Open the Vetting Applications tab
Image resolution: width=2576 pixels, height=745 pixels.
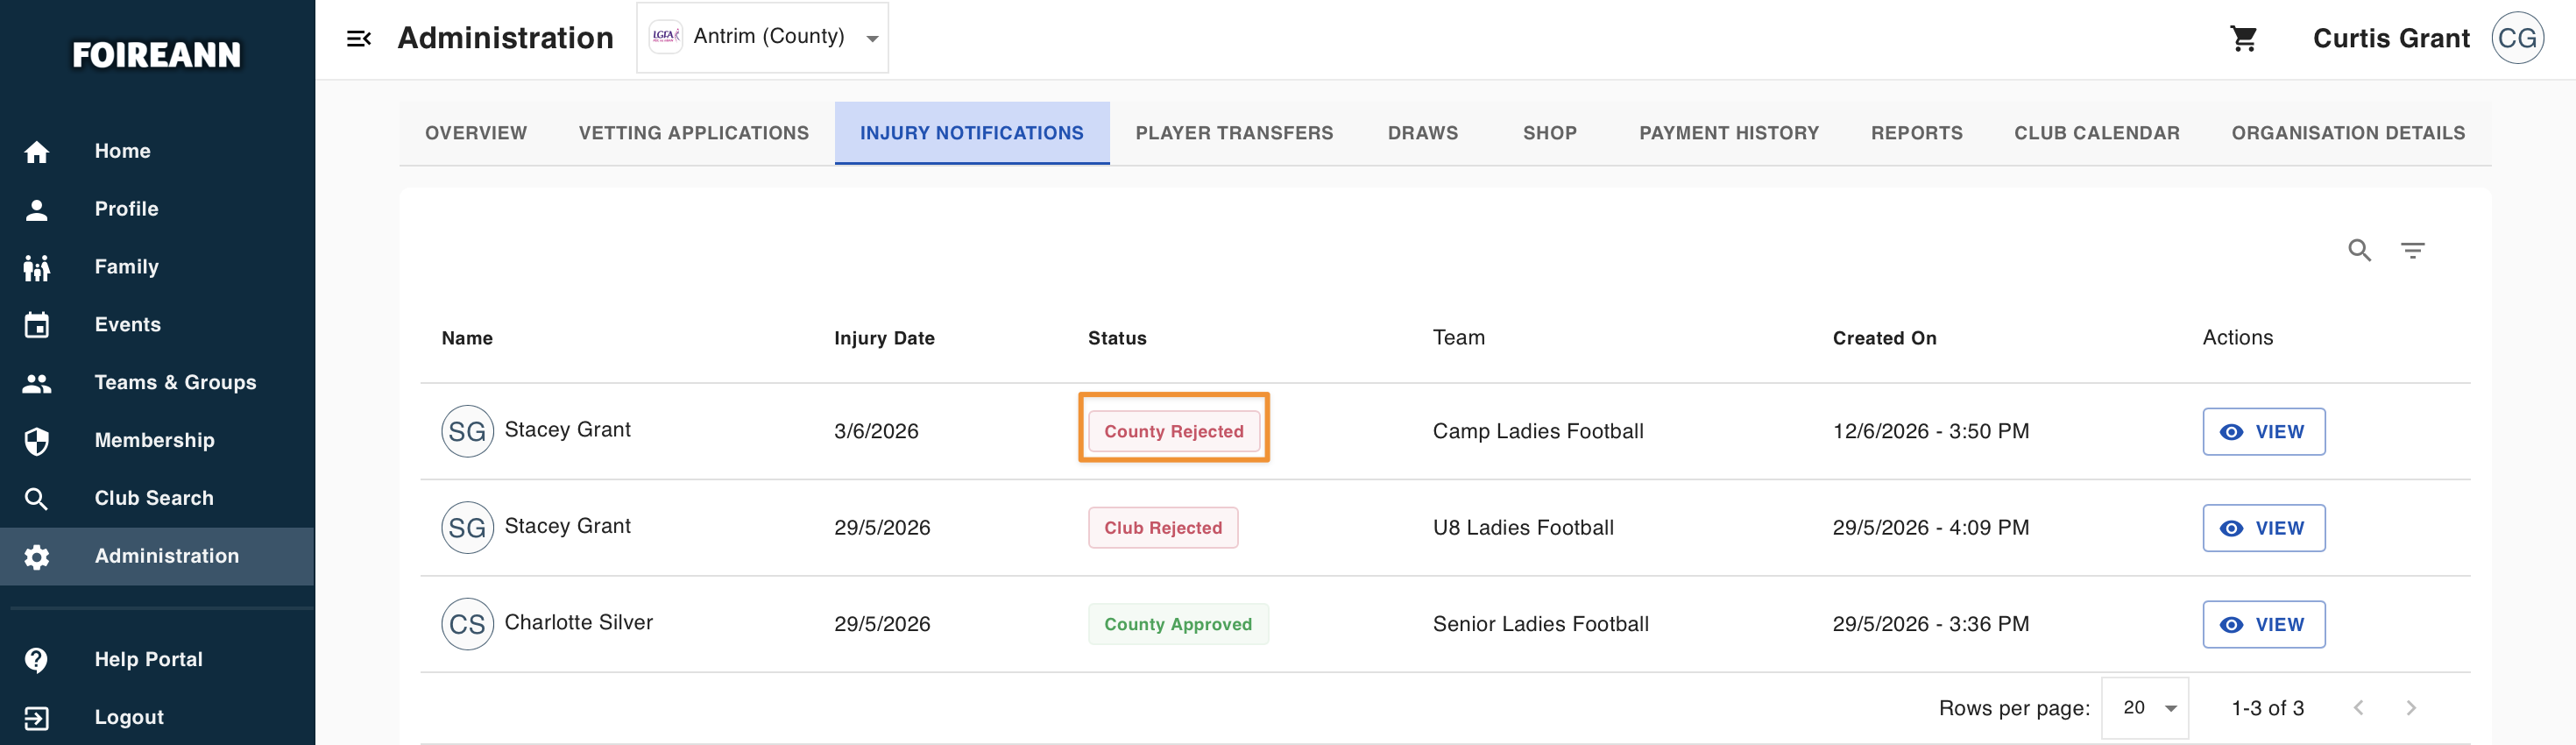693,133
